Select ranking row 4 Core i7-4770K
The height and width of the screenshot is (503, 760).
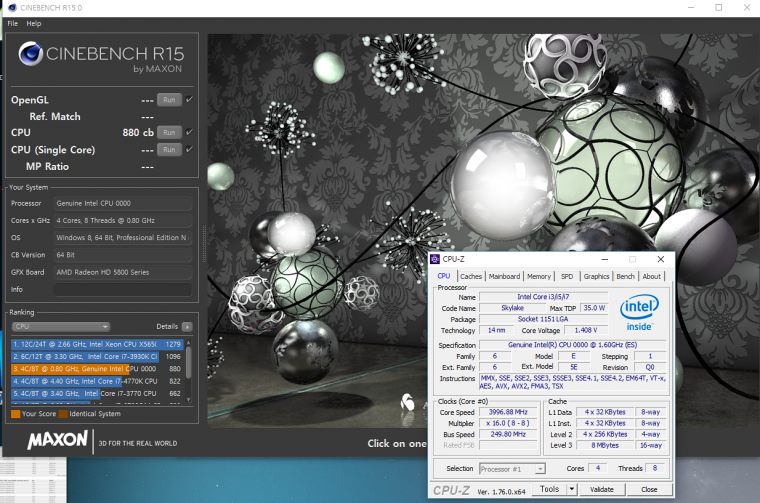[x=97, y=381]
